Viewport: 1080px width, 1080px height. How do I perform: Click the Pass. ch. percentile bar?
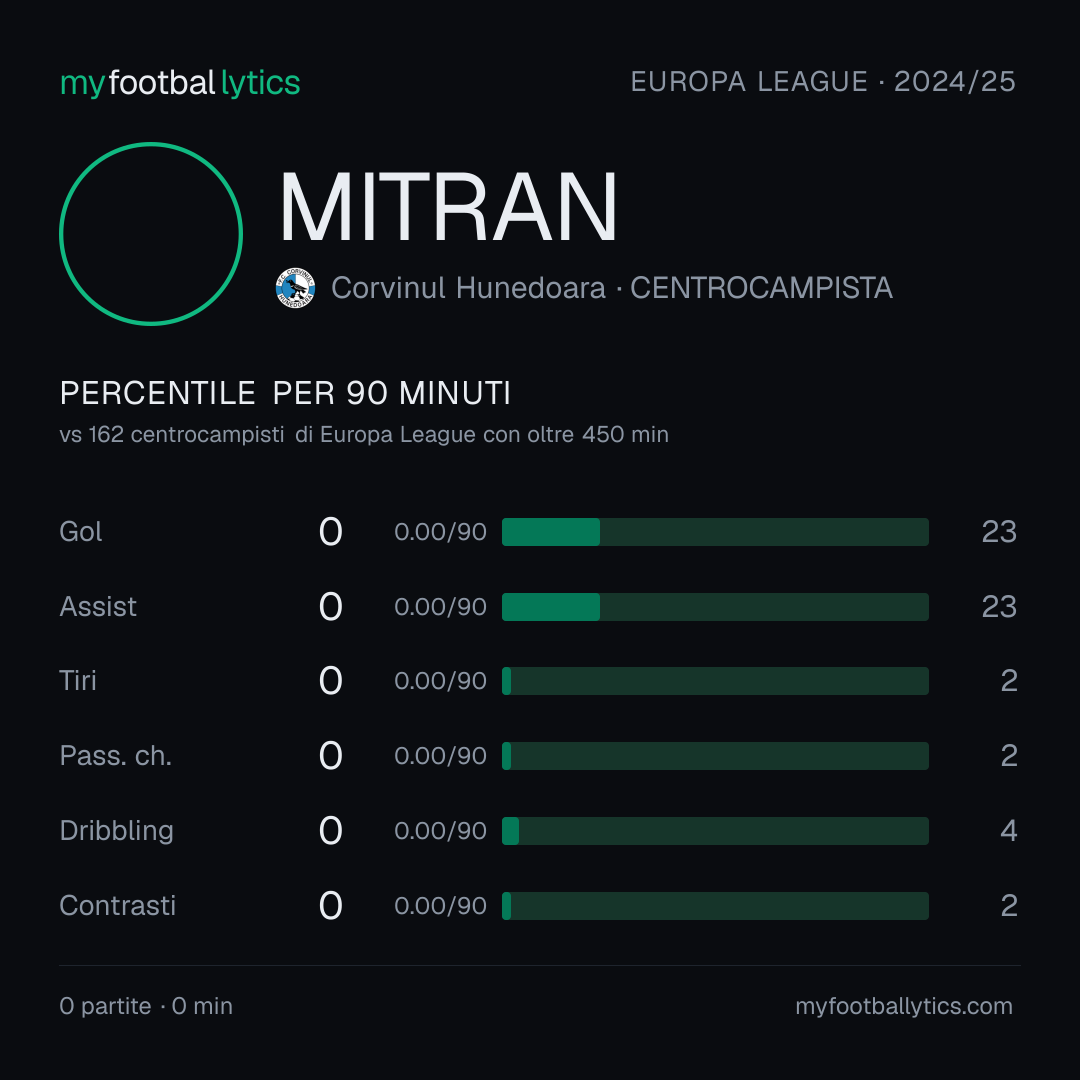click(x=715, y=756)
